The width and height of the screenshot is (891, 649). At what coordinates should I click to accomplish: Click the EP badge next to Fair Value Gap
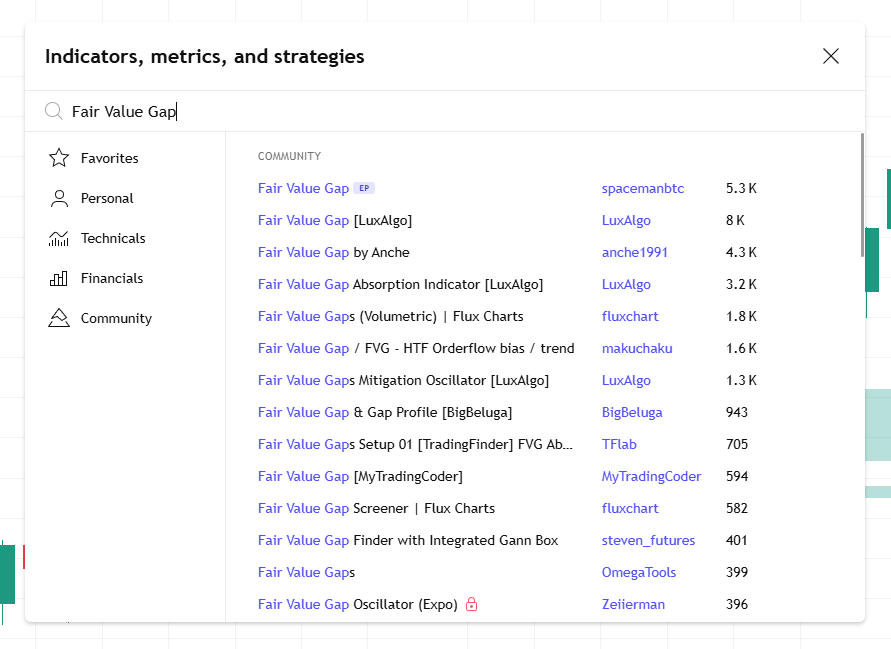point(364,188)
